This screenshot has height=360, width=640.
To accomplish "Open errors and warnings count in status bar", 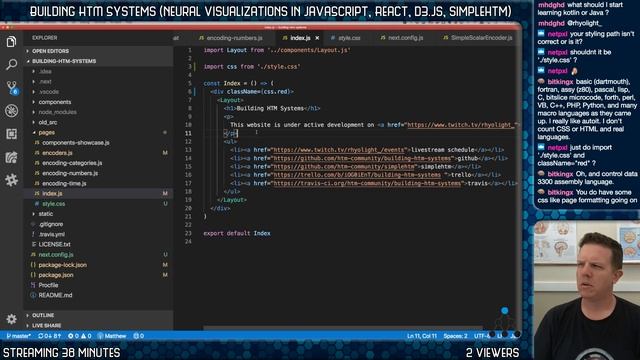I will pos(80,336).
